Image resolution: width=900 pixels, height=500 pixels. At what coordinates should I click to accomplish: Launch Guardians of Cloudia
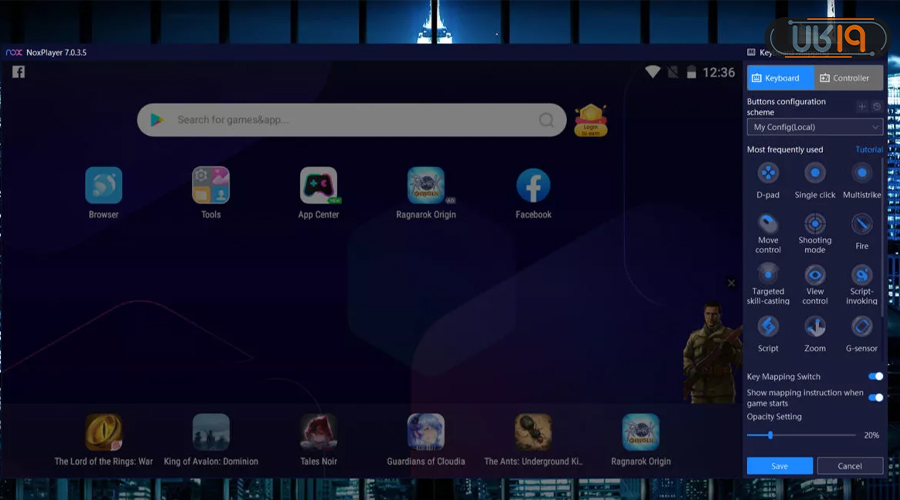426,432
